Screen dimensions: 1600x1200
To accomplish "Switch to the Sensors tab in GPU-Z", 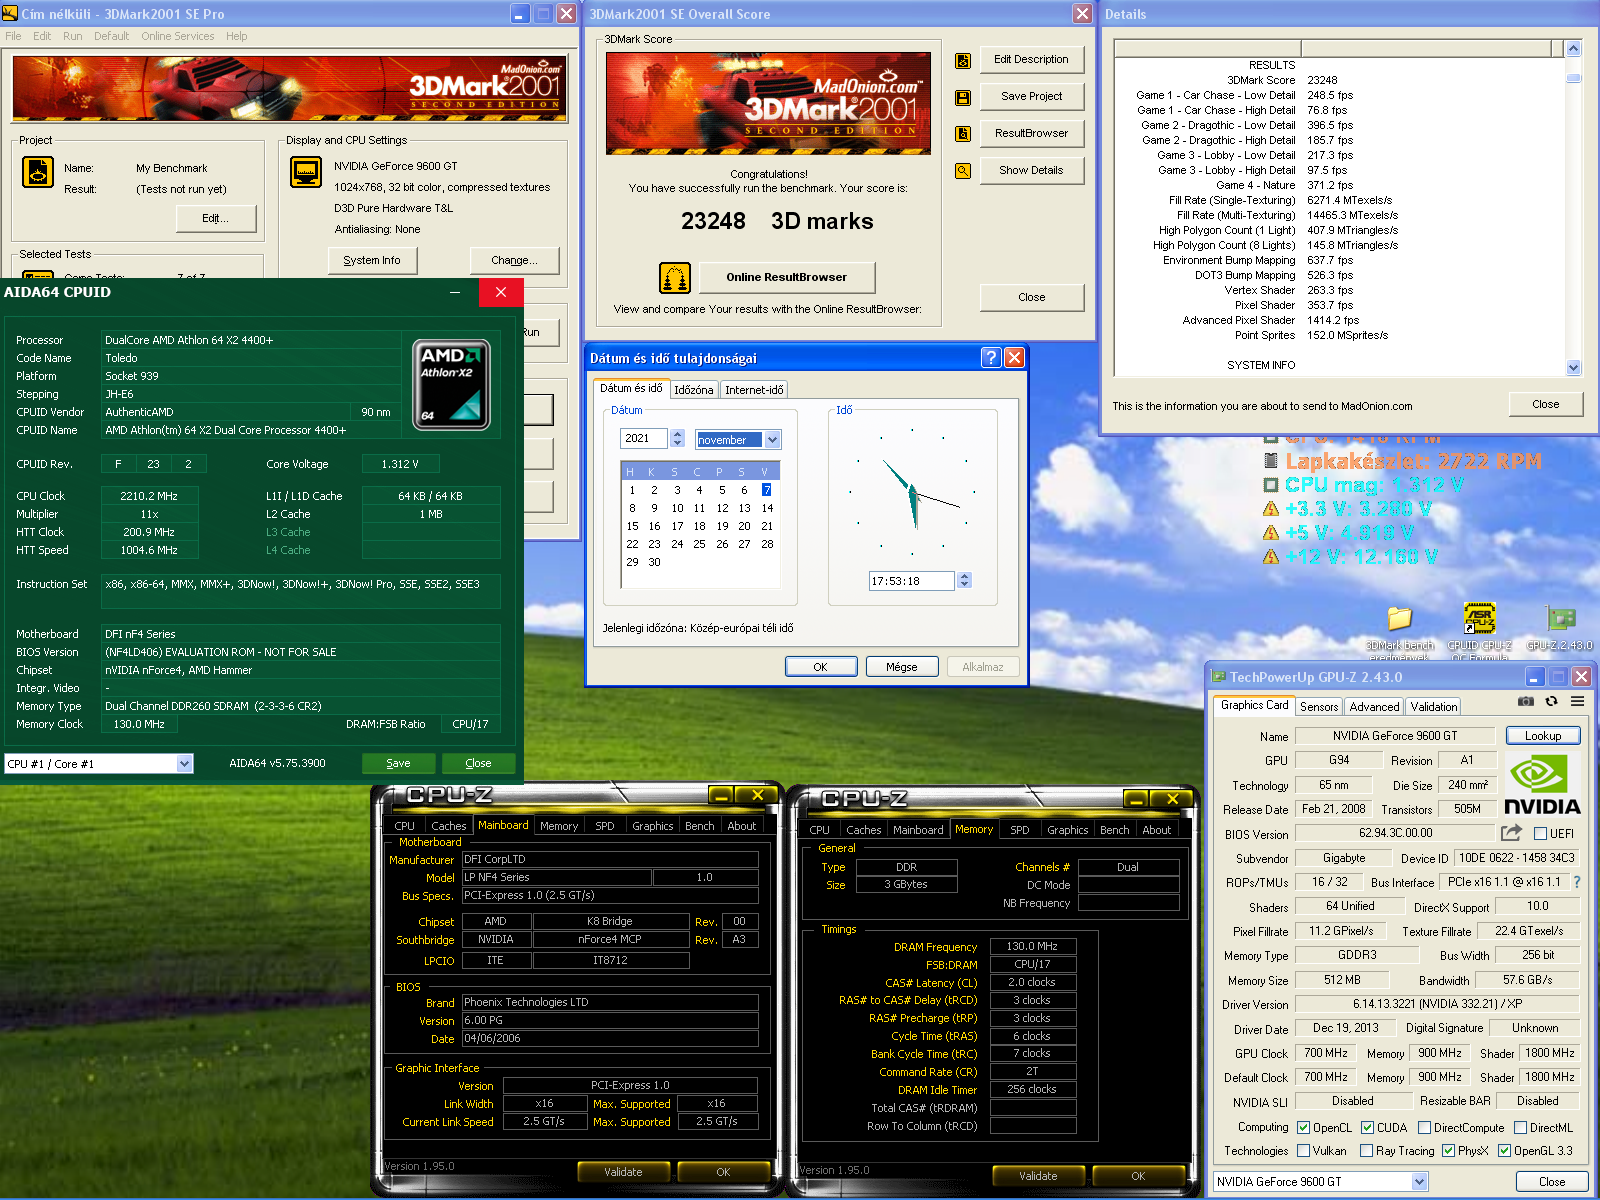I will tap(1318, 706).
